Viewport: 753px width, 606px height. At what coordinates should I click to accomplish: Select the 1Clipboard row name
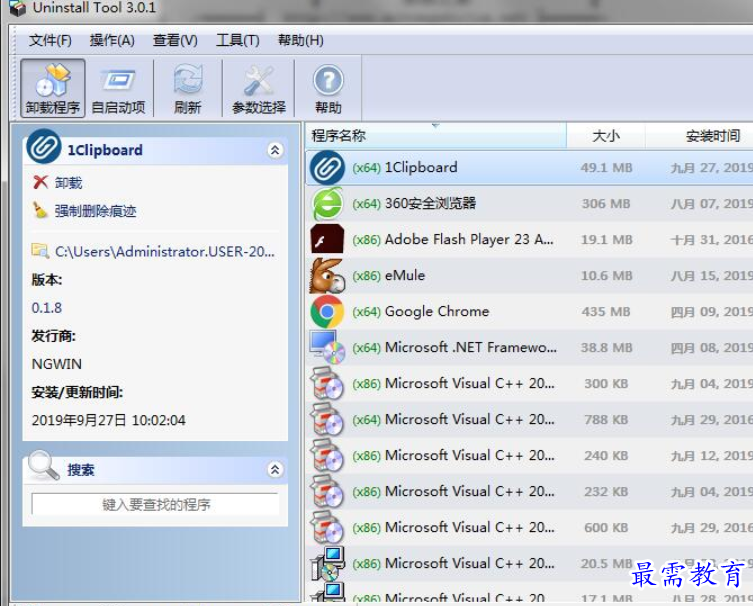click(x=421, y=167)
